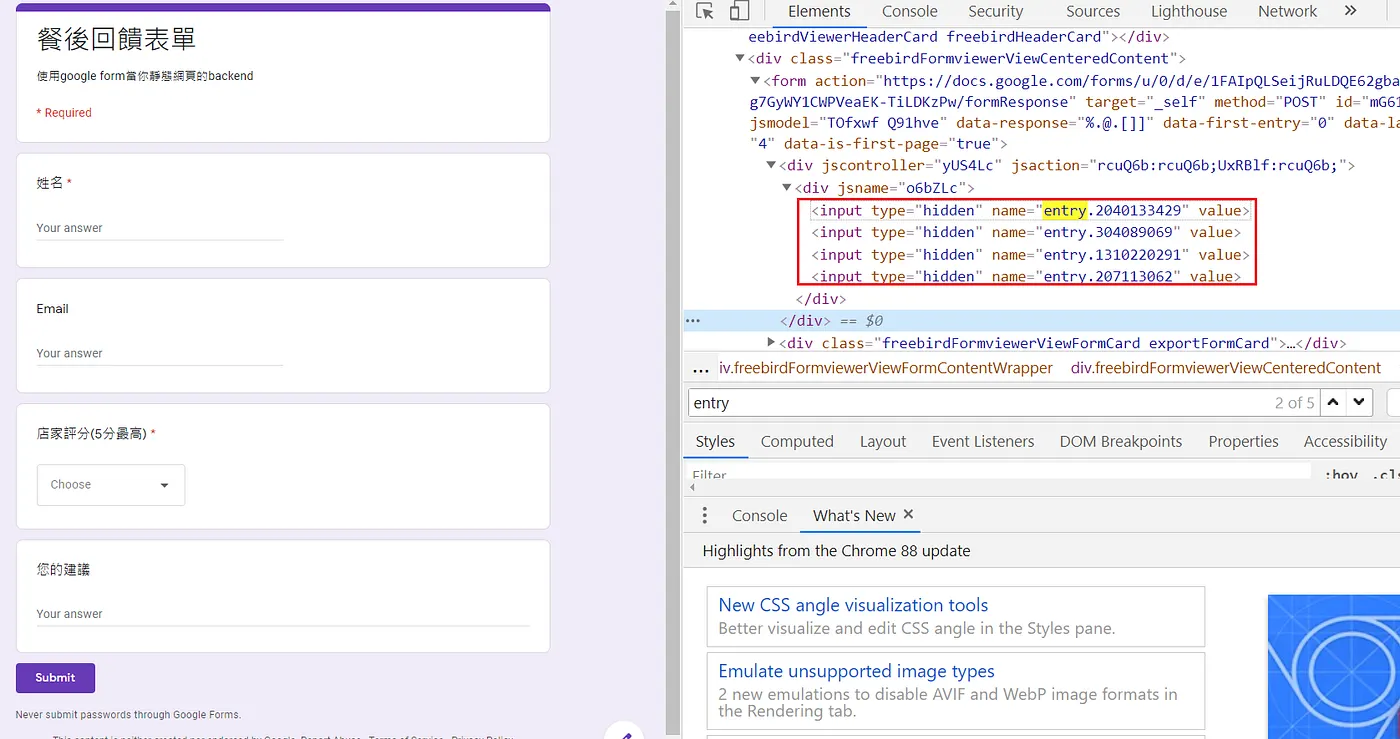
Task: Open the Layout pane tab
Action: pos(883,442)
